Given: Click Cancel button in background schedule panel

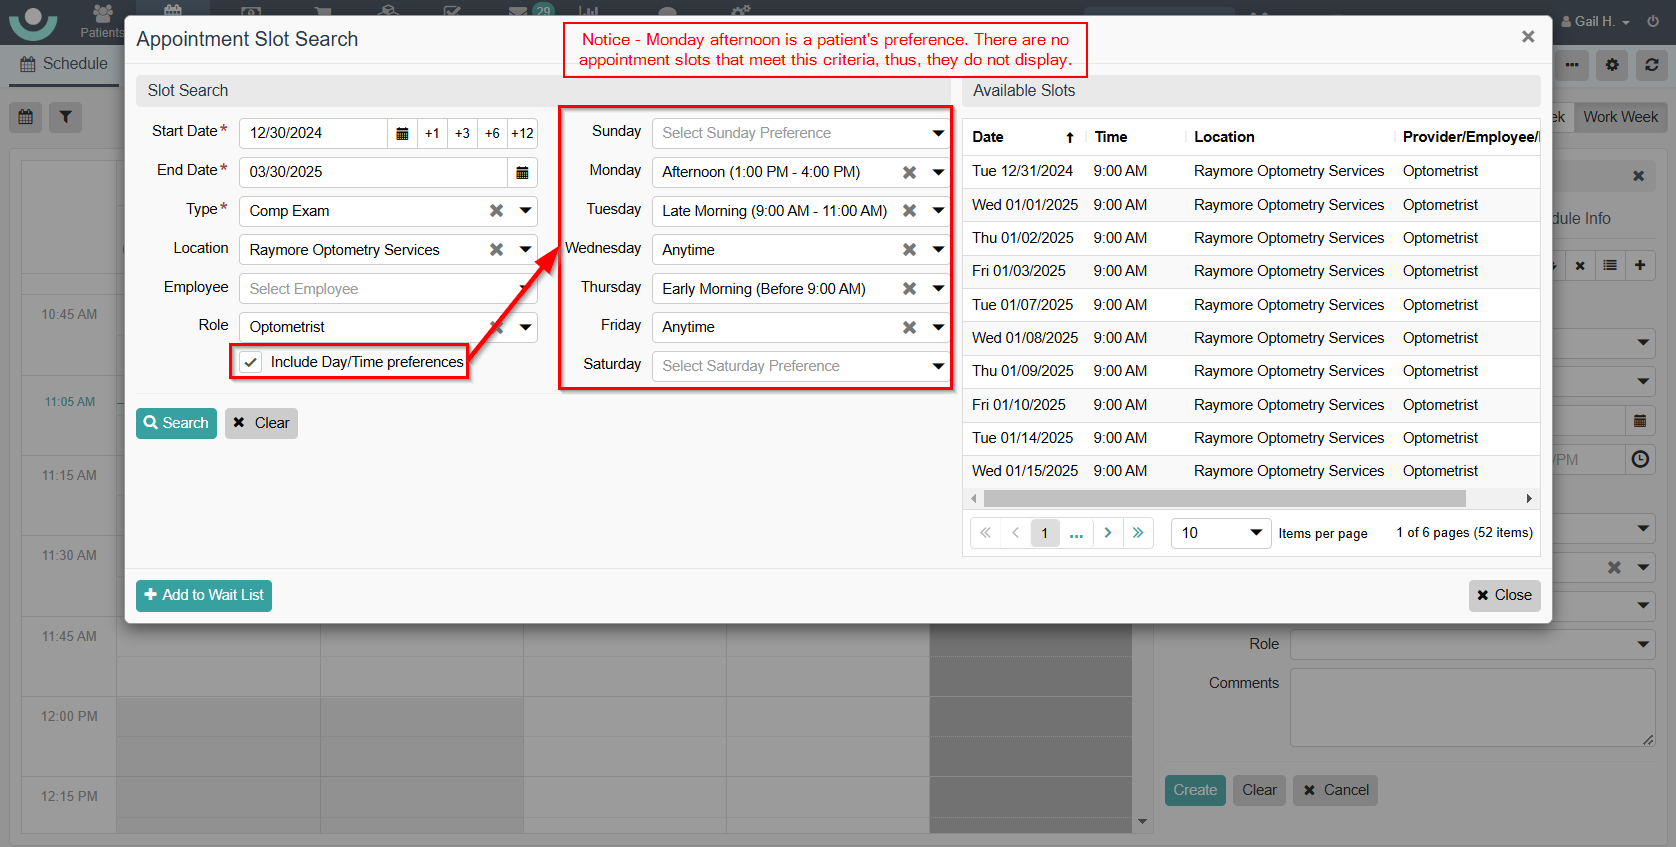Looking at the screenshot, I should point(1335,790).
